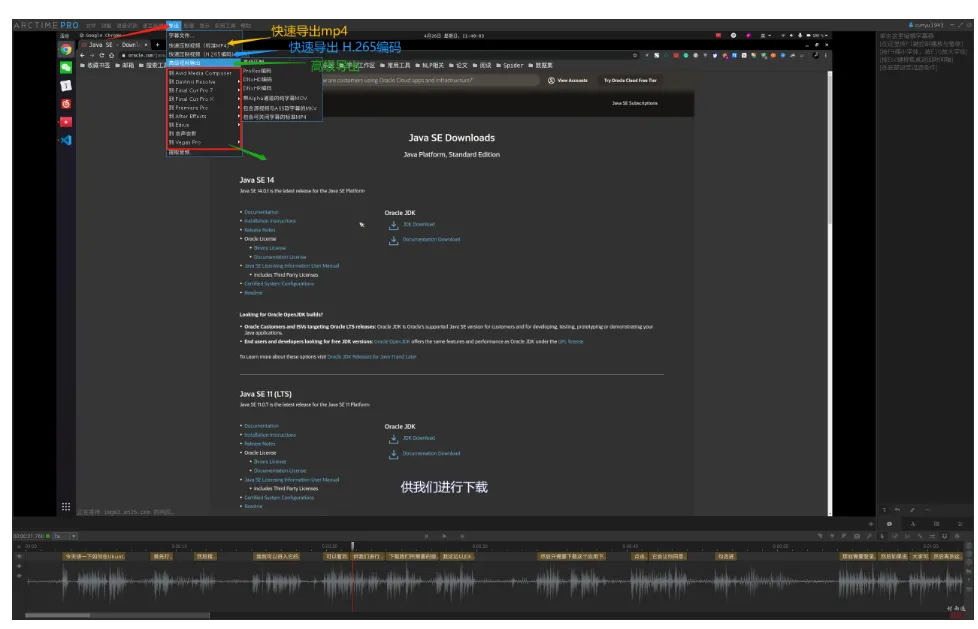
Task: Expand the 到 Vegas Pro submenu
Action: (204, 142)
